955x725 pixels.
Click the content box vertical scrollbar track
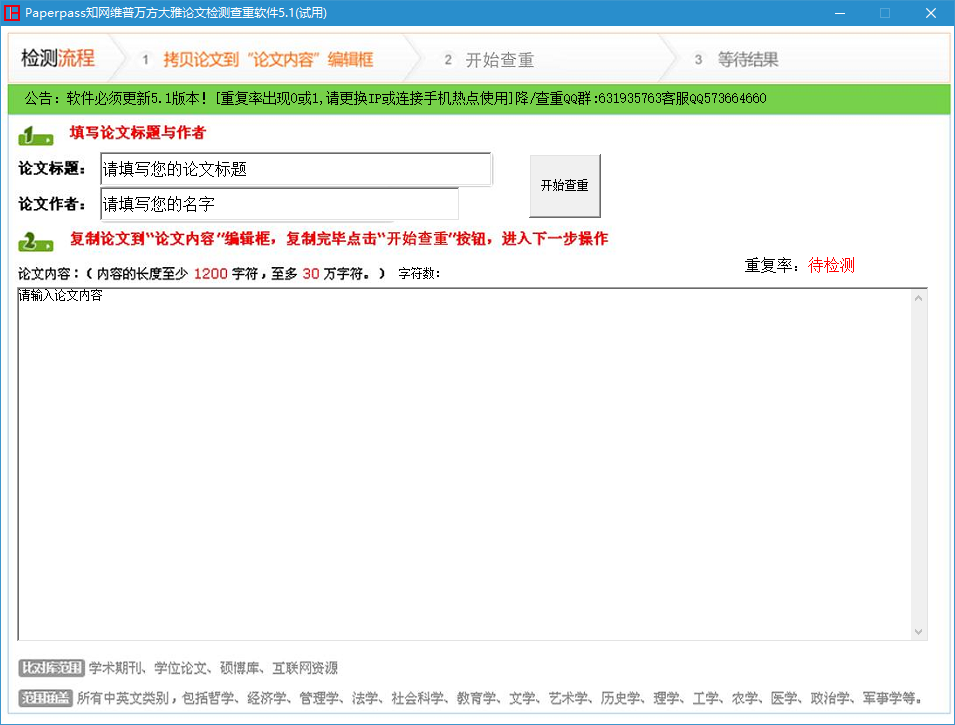point(918,464)
